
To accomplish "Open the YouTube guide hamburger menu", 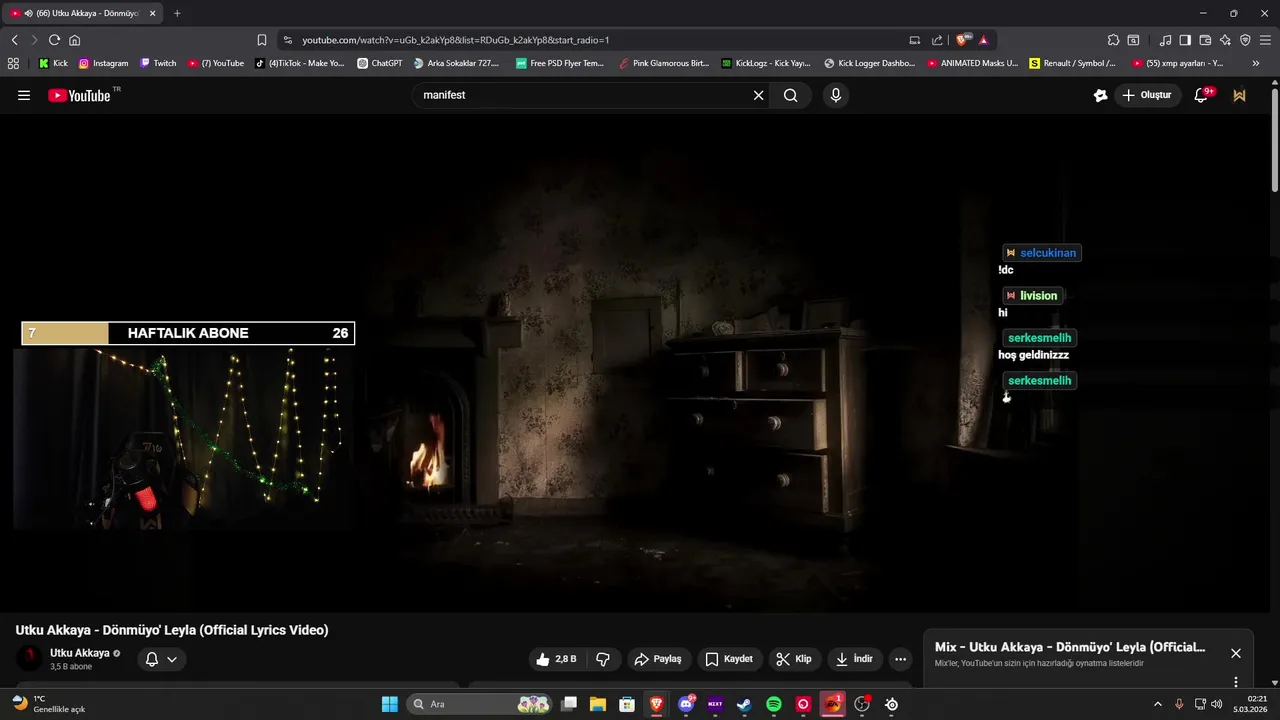I will click(24, 95).
